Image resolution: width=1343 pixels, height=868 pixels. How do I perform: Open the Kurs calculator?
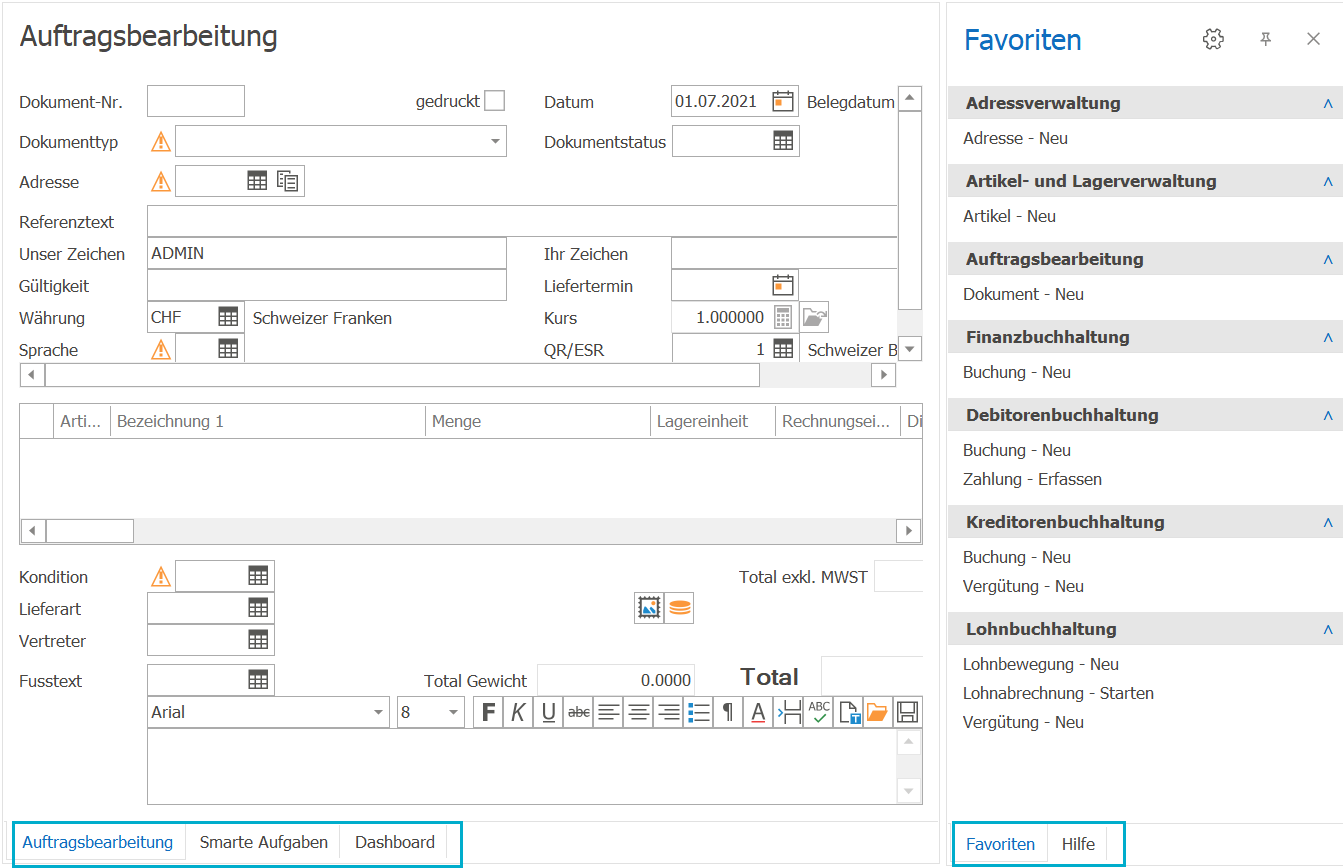[784, 317]
